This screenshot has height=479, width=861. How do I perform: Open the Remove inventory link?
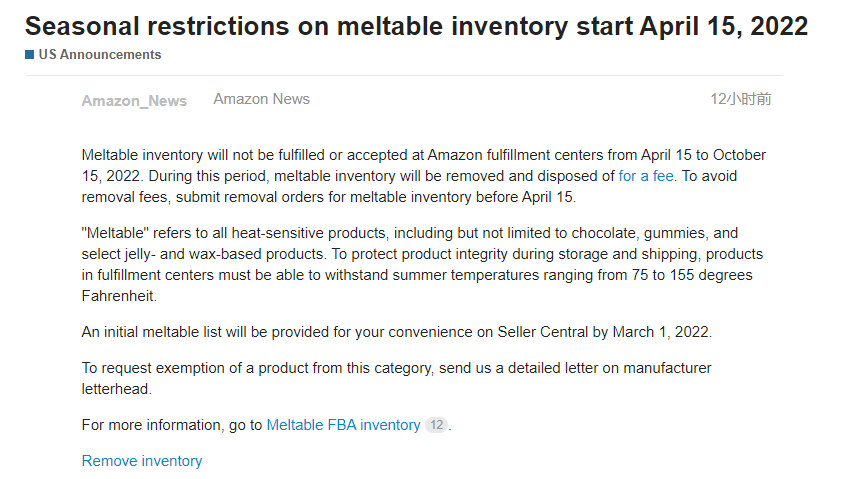[x=142, y=461]
